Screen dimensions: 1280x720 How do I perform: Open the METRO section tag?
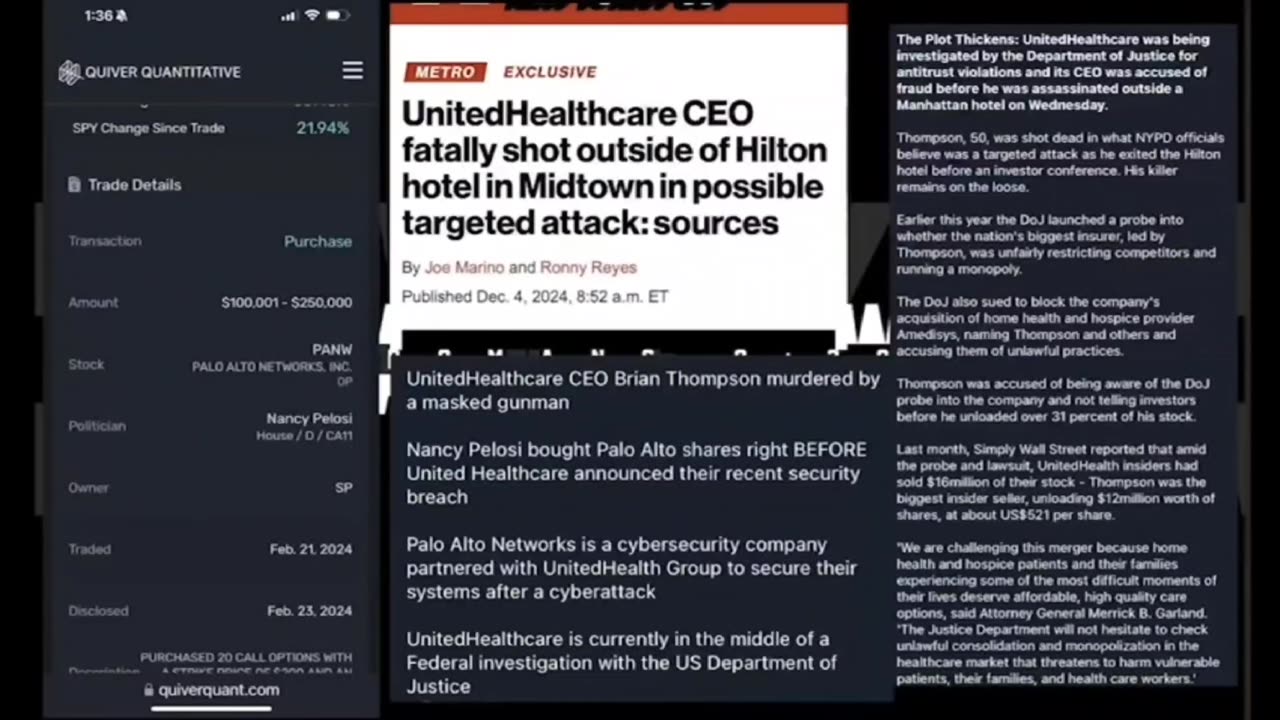point(446,72)
